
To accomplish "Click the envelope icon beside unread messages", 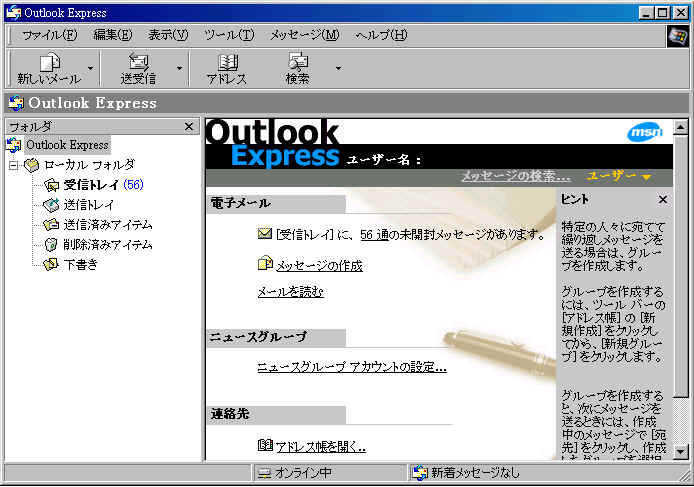I will 265,233.
